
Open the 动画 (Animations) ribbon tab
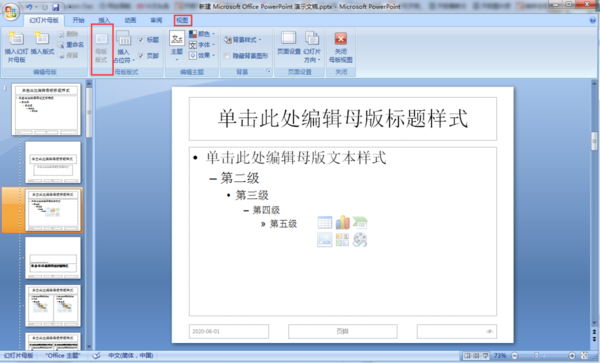point(130,20)
